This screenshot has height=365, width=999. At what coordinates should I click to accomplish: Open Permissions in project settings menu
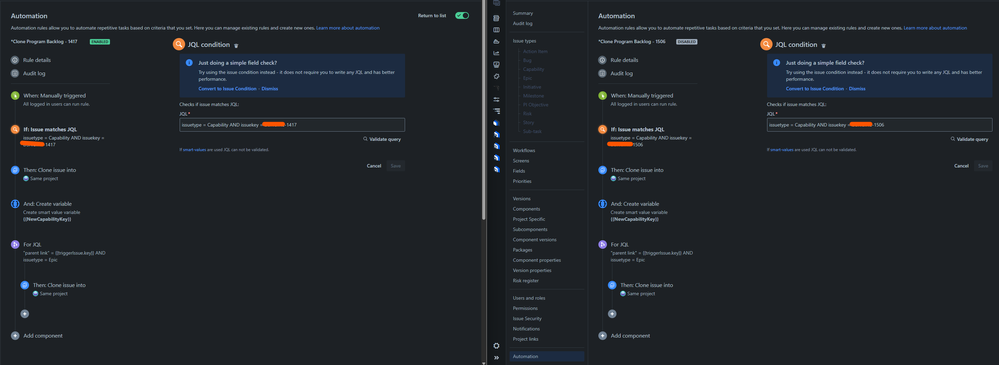click(526, 308)
